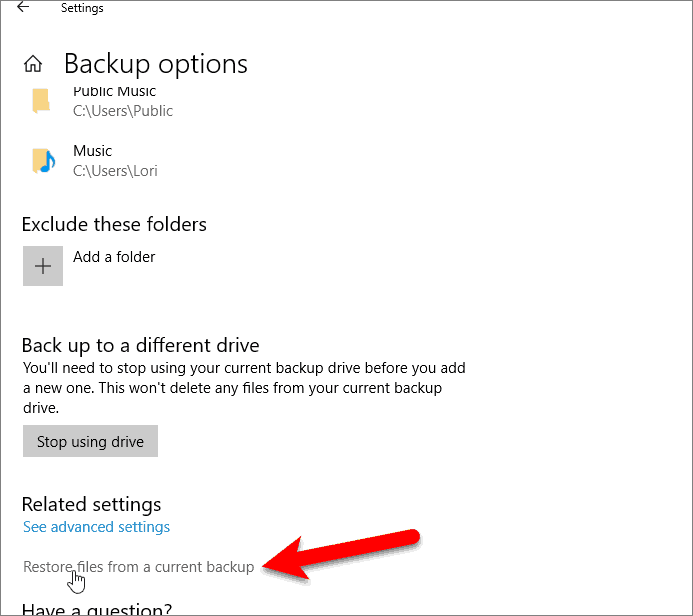Image resolution: width=693 pixels, height=616 pixels.
Task: Click the Public Music folder icon
Action: click(x=41, y=100)
